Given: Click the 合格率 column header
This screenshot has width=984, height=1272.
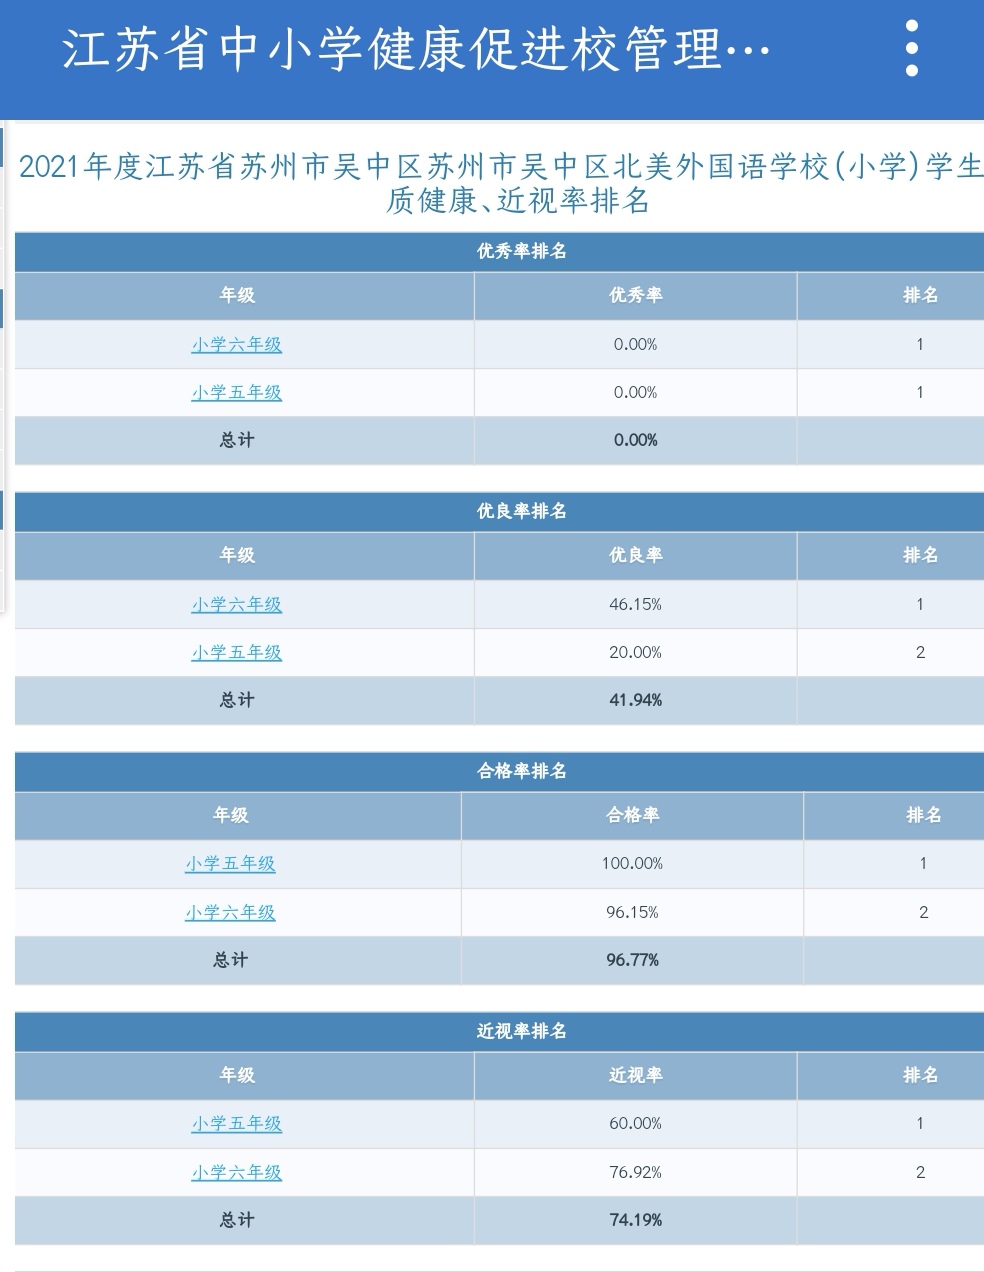Looking at the screenshot, I should coord(632,815).
